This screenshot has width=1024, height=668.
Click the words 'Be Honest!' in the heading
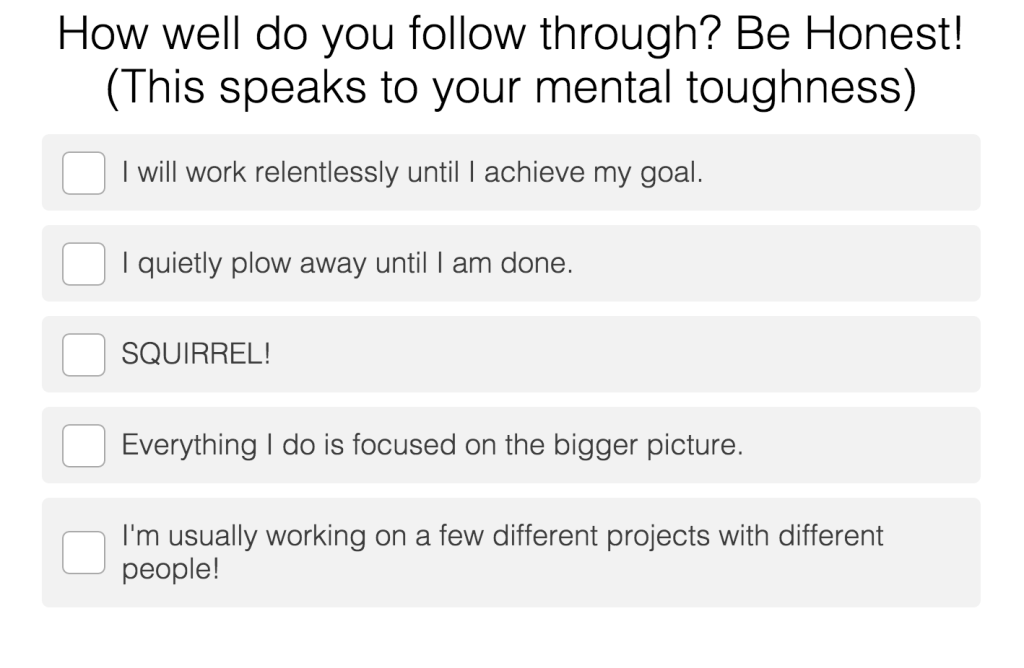click(x=849, y=33)
